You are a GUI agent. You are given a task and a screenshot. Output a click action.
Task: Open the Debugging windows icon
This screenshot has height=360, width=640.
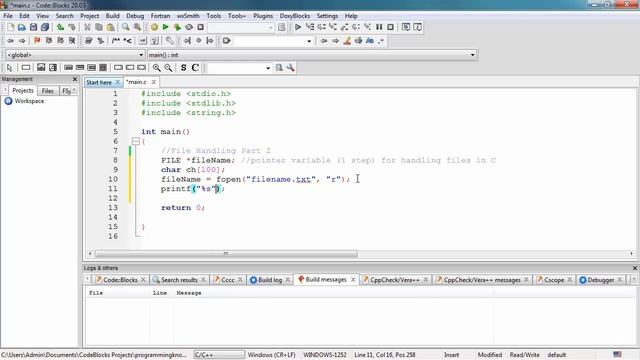click(x=406, y=27)
